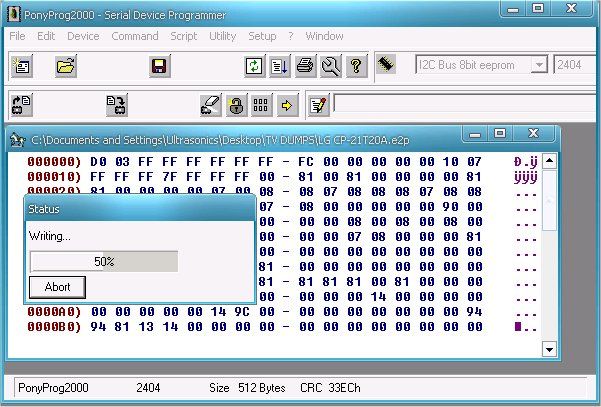Maximize the LG CP-21T20A.e2p document window
Screen dimensions: 601x407
(499, 134)
